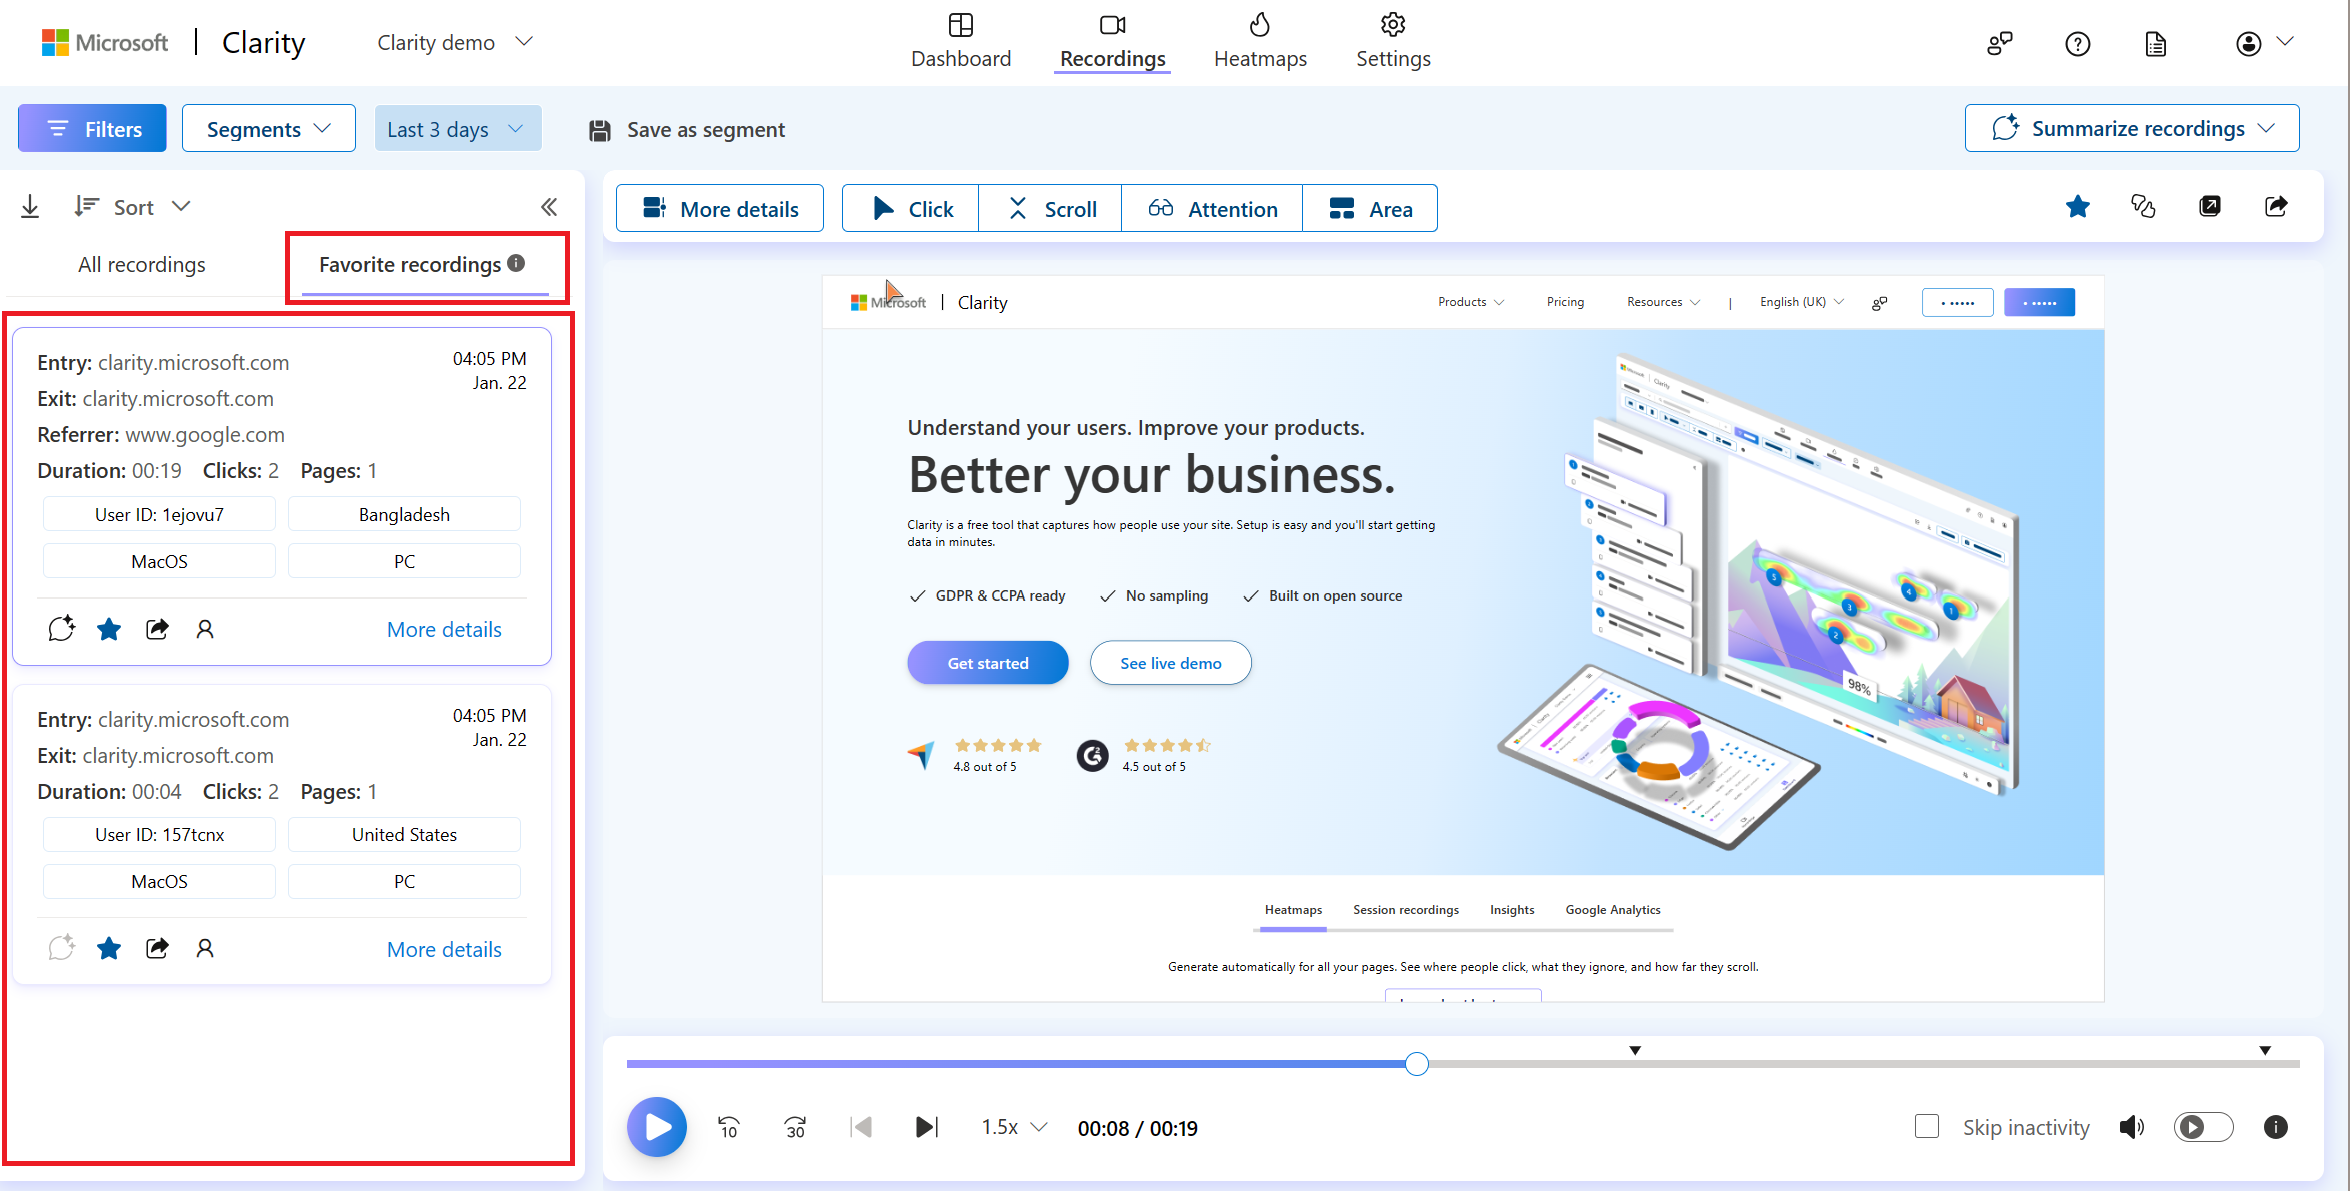Click the playback progress handle
The width and height of the screenshot is (2350, 1192).
click(x=1416, y=1063)
